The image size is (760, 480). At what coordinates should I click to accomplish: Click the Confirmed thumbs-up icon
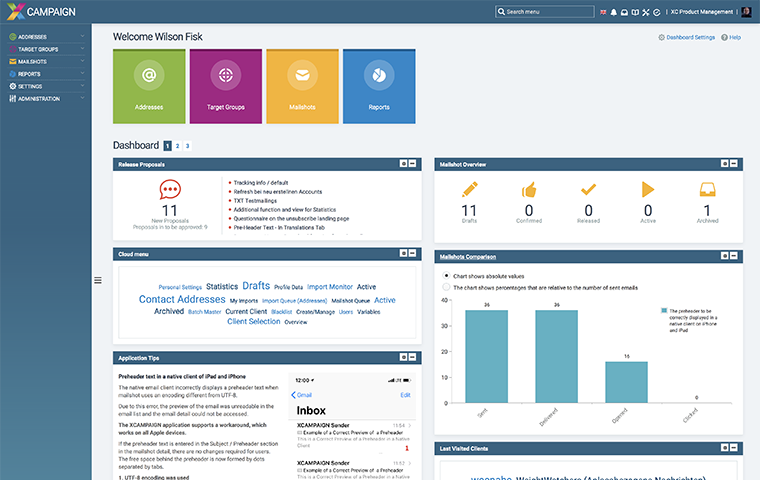pyautogui.click(x=529, y=189)
